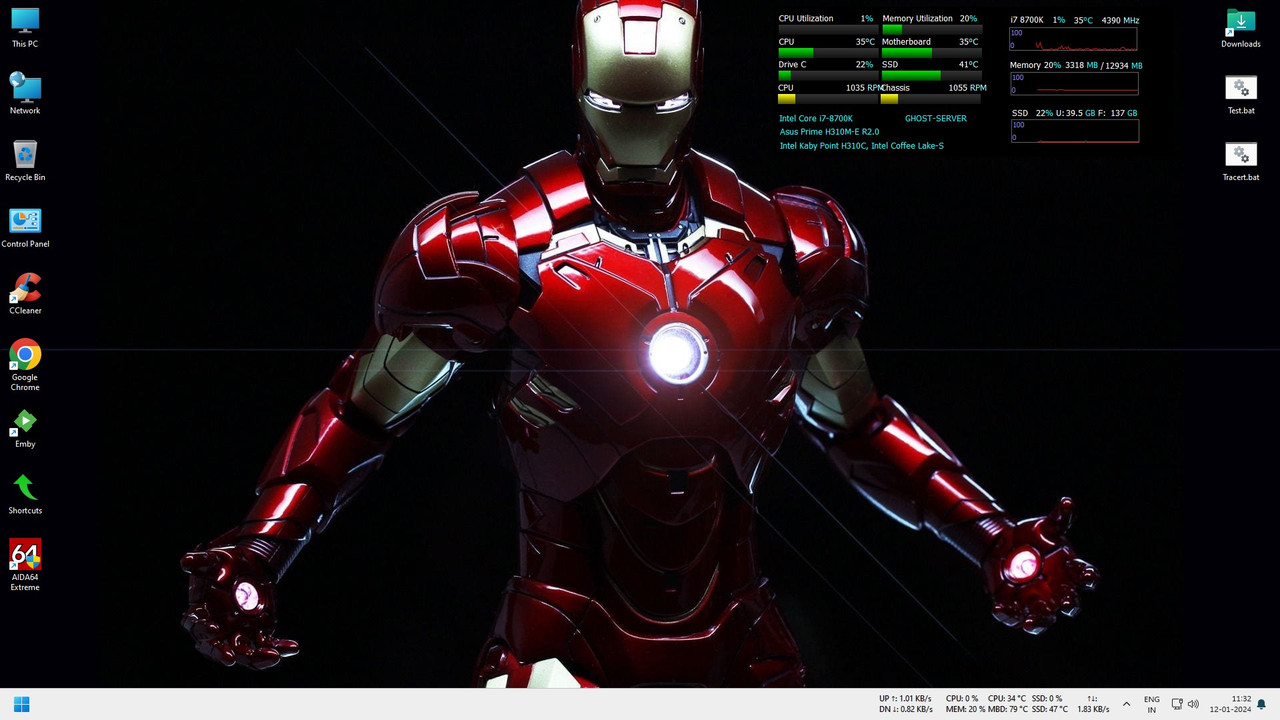The image size is (1280, 720).
Task: Click the 'Intel Core i7-8700K' text
Action: click(816, 118)
